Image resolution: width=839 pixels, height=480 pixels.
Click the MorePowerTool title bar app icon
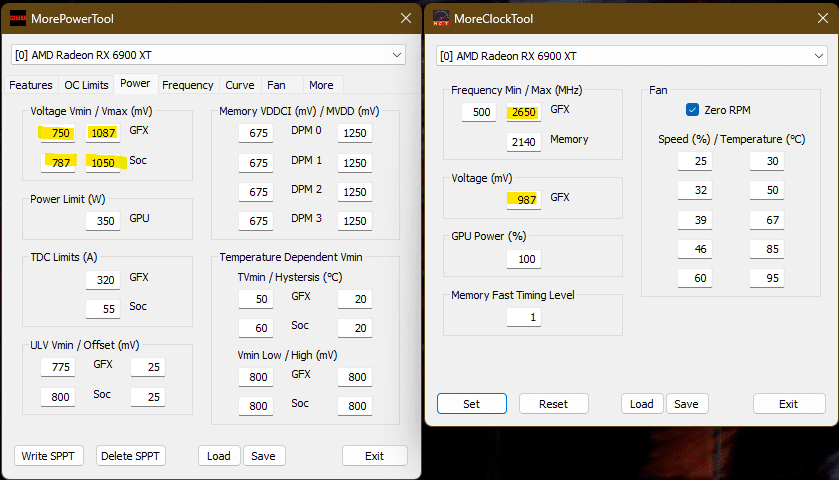tap(18, 19)
